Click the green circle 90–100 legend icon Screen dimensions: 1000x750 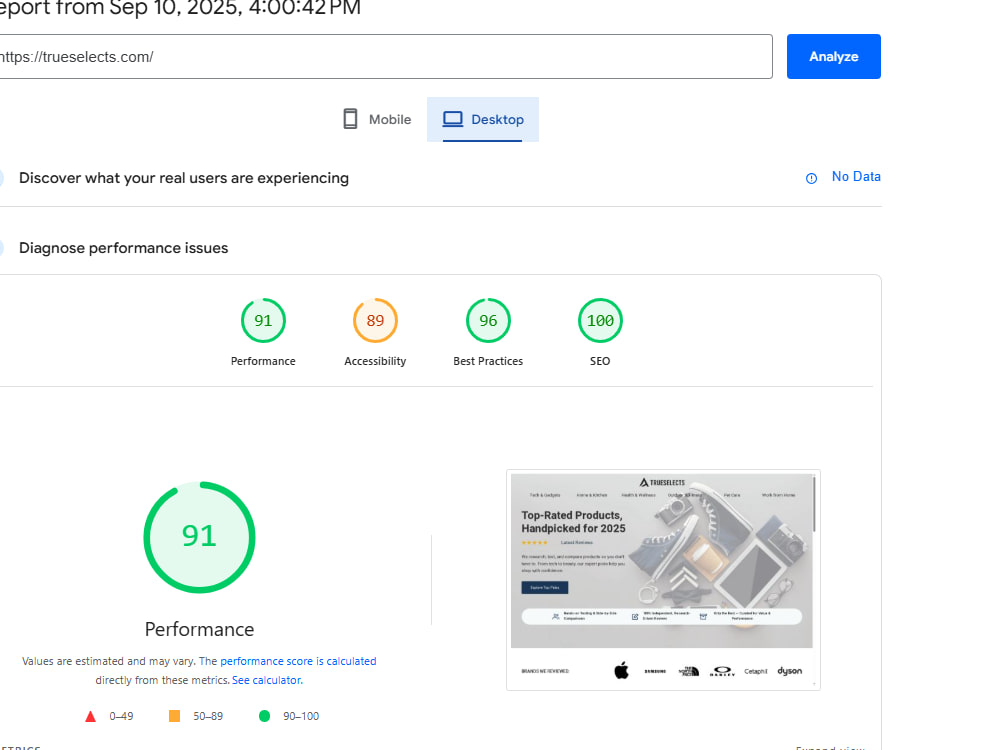coord(265,716)
